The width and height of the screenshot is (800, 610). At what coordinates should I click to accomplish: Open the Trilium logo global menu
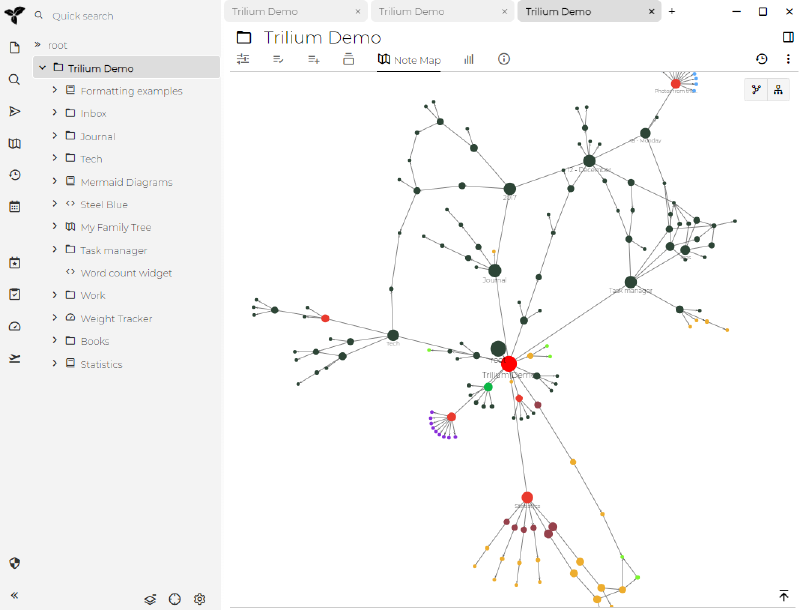tap(14, 15)
